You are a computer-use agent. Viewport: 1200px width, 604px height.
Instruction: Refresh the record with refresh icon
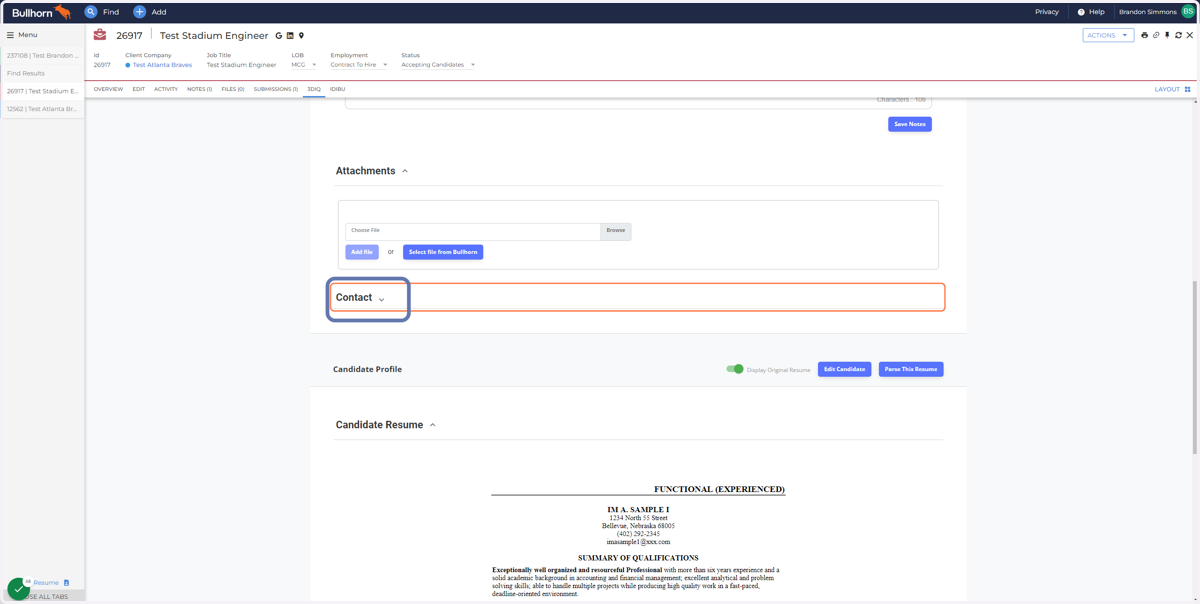coord(1178,35)
